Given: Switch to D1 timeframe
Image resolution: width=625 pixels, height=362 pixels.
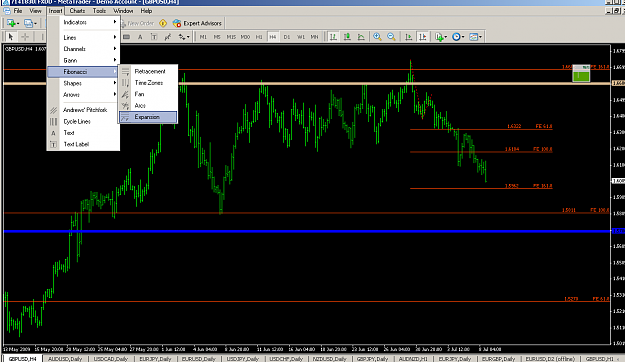Looking at the screenshot, I should point(287,37).
